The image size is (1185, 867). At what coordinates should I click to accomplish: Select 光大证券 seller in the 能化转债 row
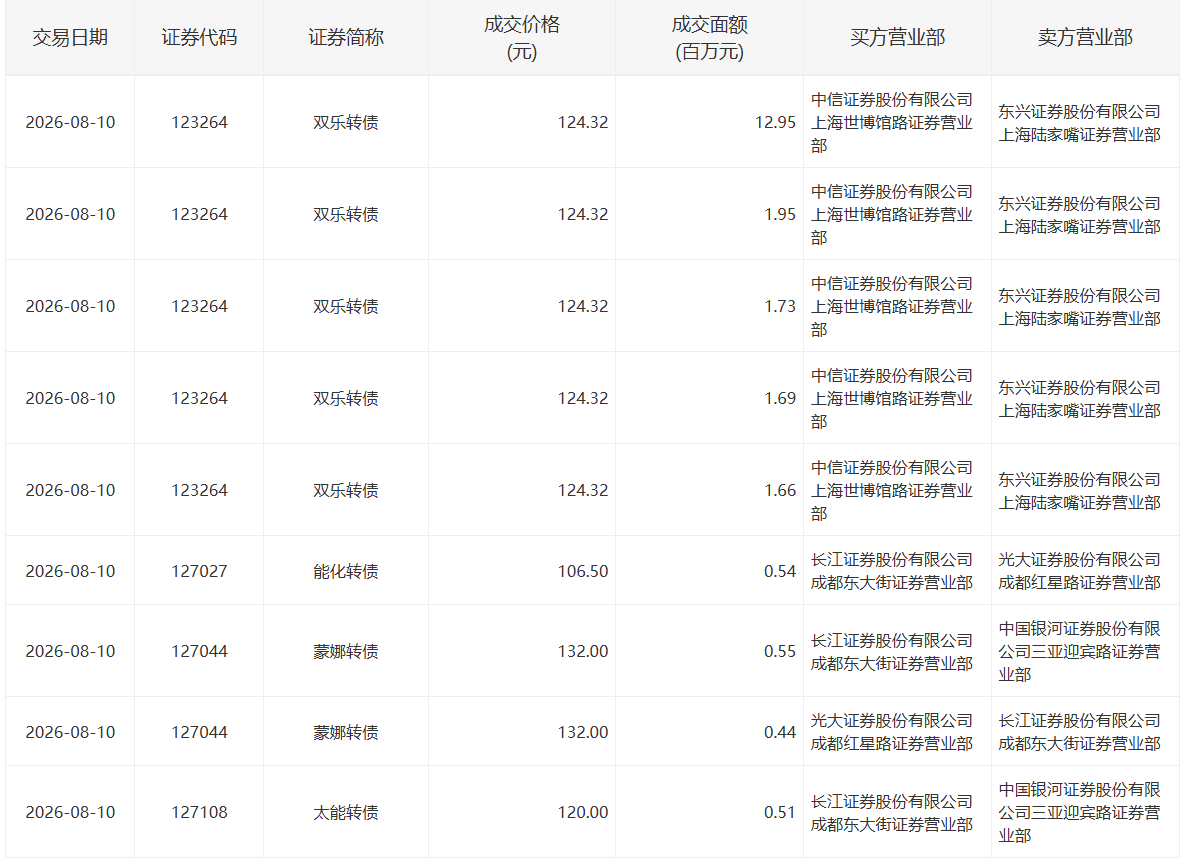click(x=1079, y=571)
